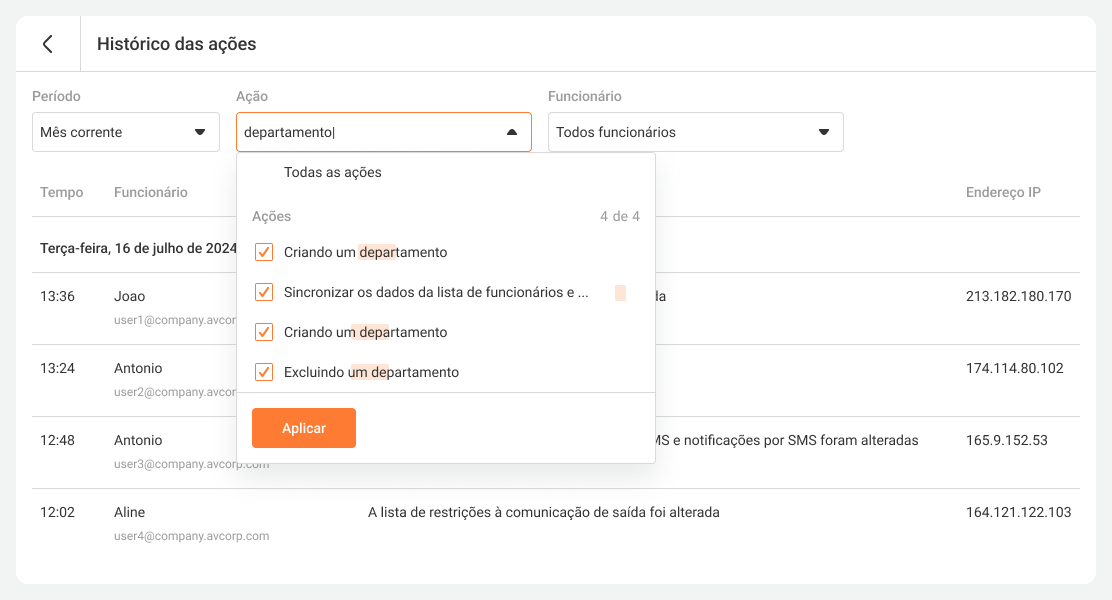Click IP address 165.9.152.53
Image resolution: width=1112 pixels, height=600 pixels.
[x=1006, y=440]
